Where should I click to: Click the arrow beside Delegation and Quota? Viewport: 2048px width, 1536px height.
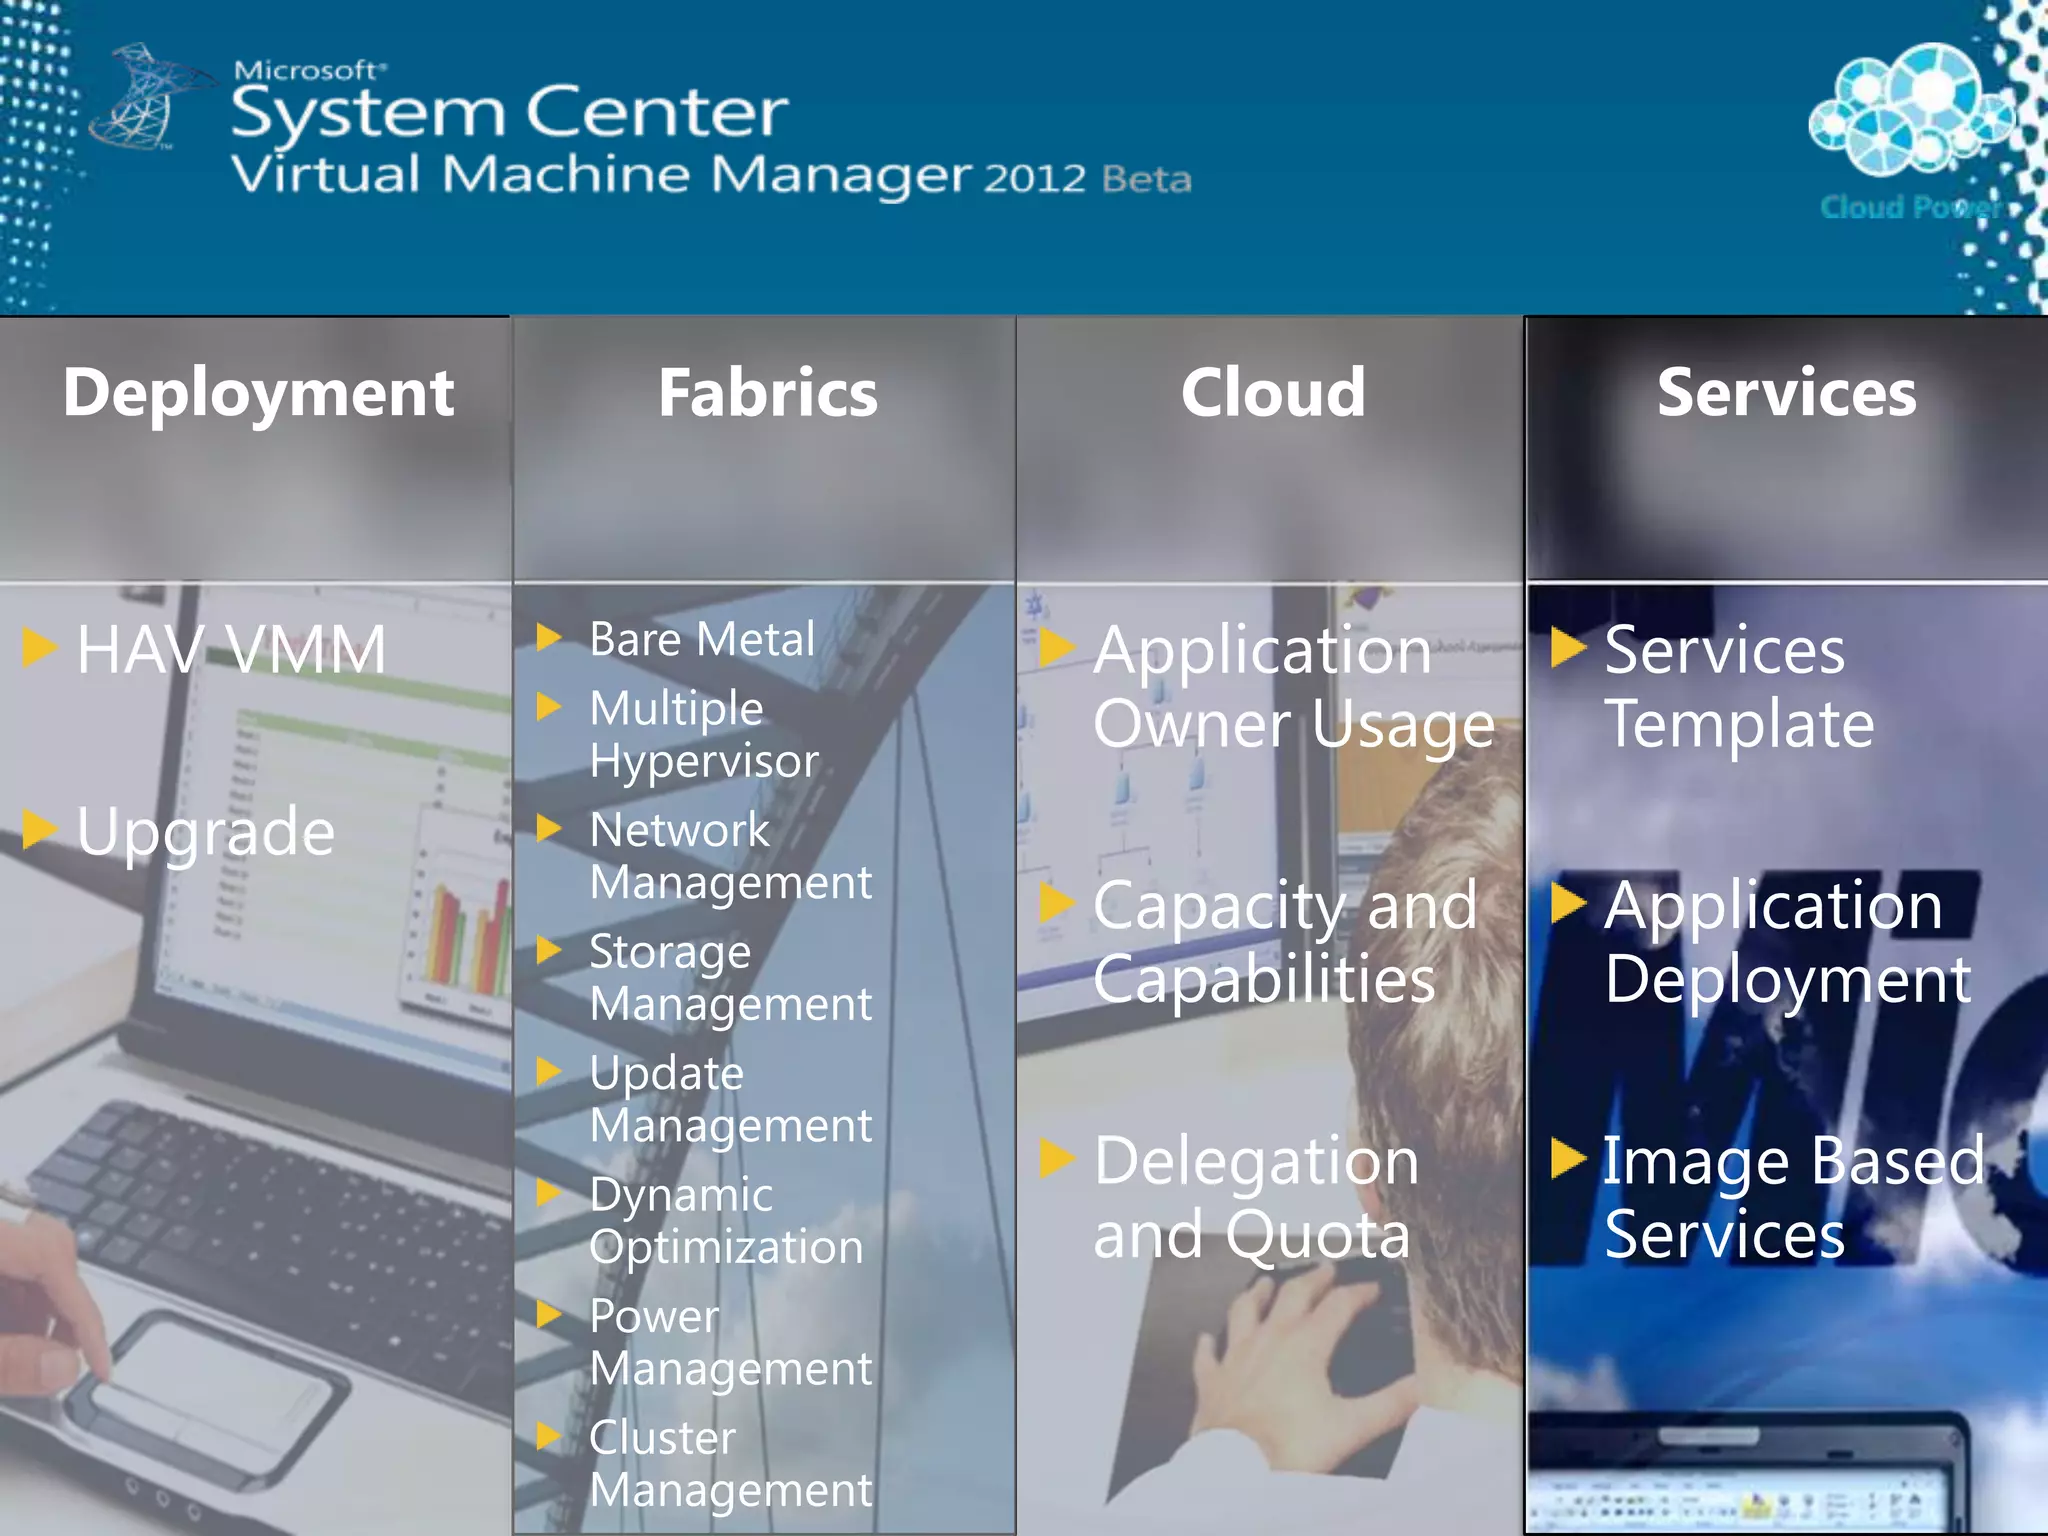[x=1057, y=1158]
